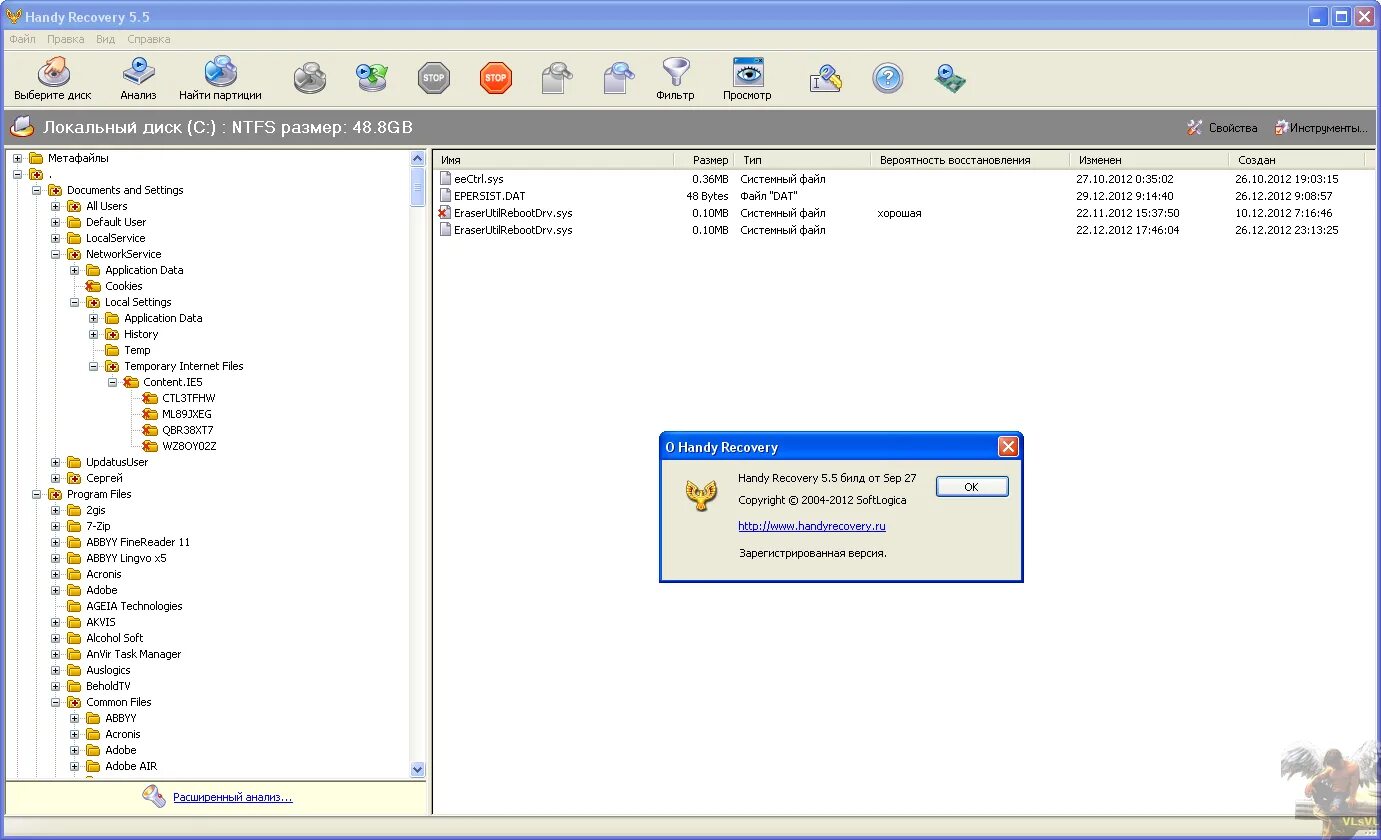This screenshot has width=1381, height=840.
Task: Open the Вид menu
Action: (x=106, y=39)
